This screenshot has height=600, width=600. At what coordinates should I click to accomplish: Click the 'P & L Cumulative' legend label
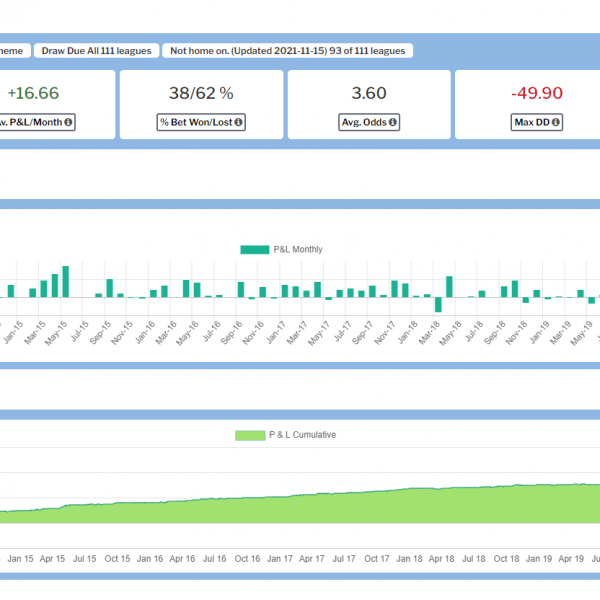click(303, 435)
